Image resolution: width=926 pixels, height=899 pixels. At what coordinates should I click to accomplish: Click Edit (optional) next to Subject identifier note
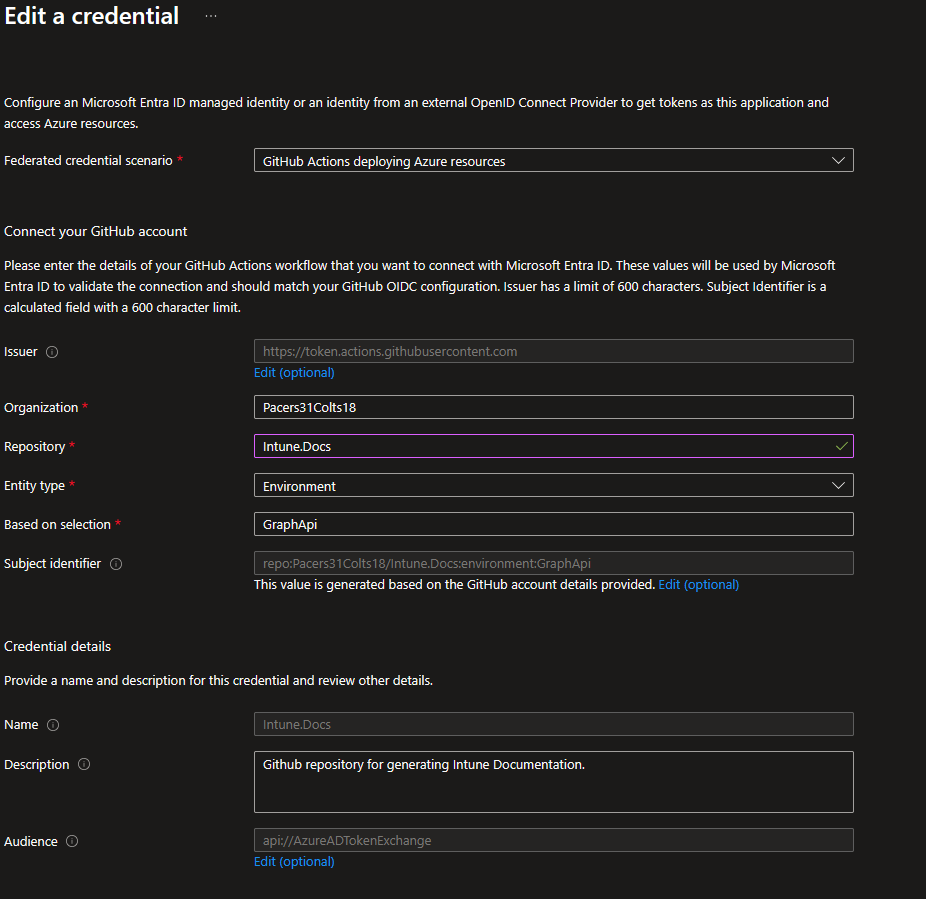698,584
